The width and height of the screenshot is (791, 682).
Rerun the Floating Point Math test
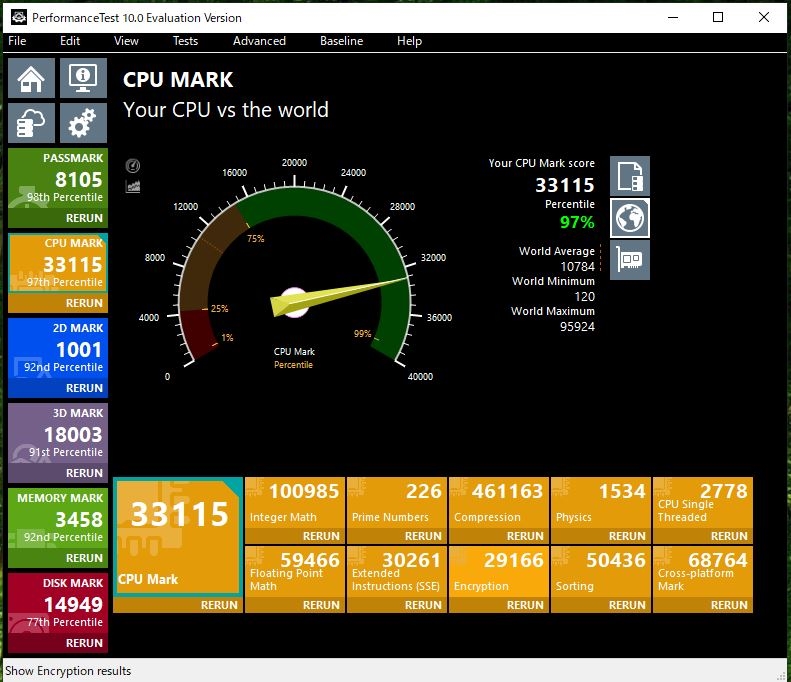pos(295,605)
